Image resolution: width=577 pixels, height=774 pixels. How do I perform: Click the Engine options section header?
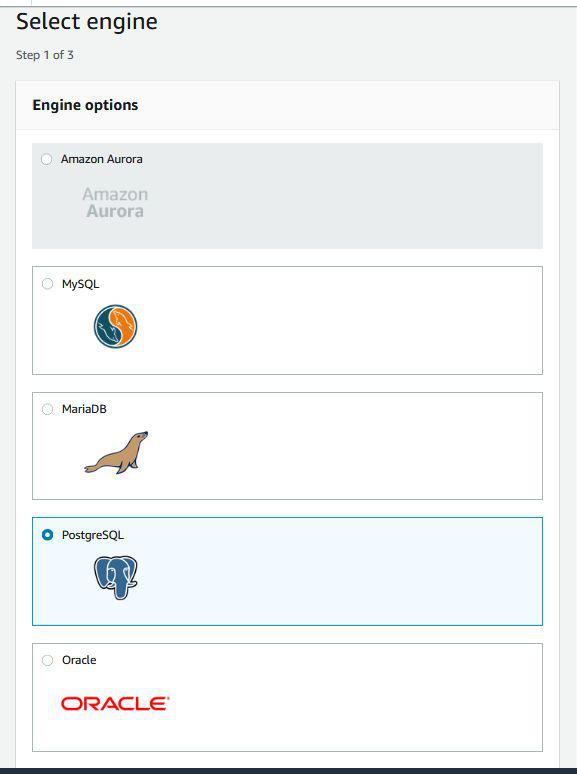coord(85,105)
